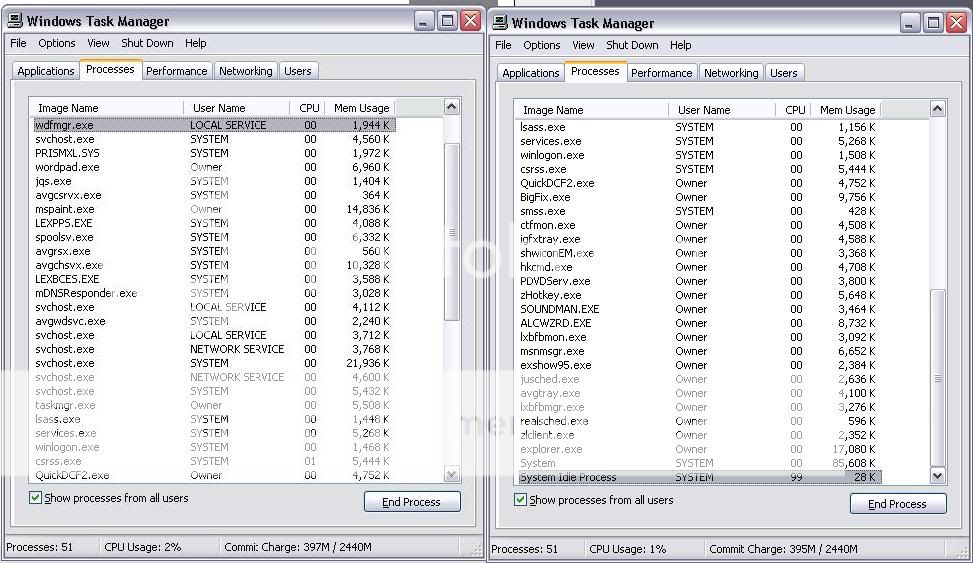The height and width of the screenshot is (563, 973).
Task: Select explorer.exe process in right window
Action: 699,449
